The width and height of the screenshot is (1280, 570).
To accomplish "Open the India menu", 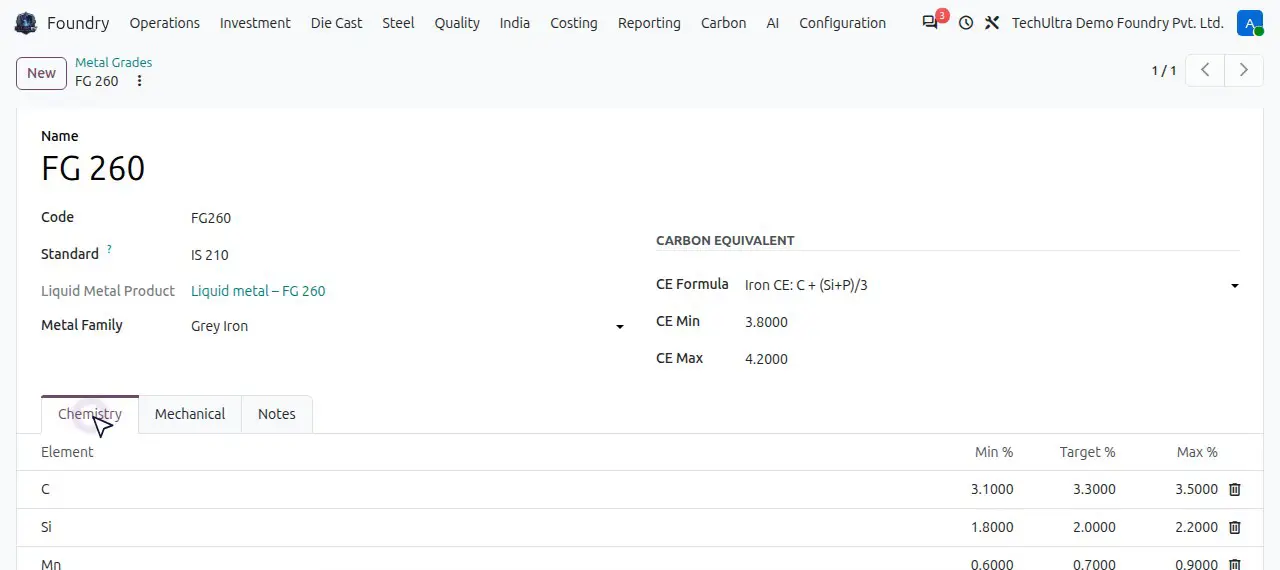I will click(515, 23).
